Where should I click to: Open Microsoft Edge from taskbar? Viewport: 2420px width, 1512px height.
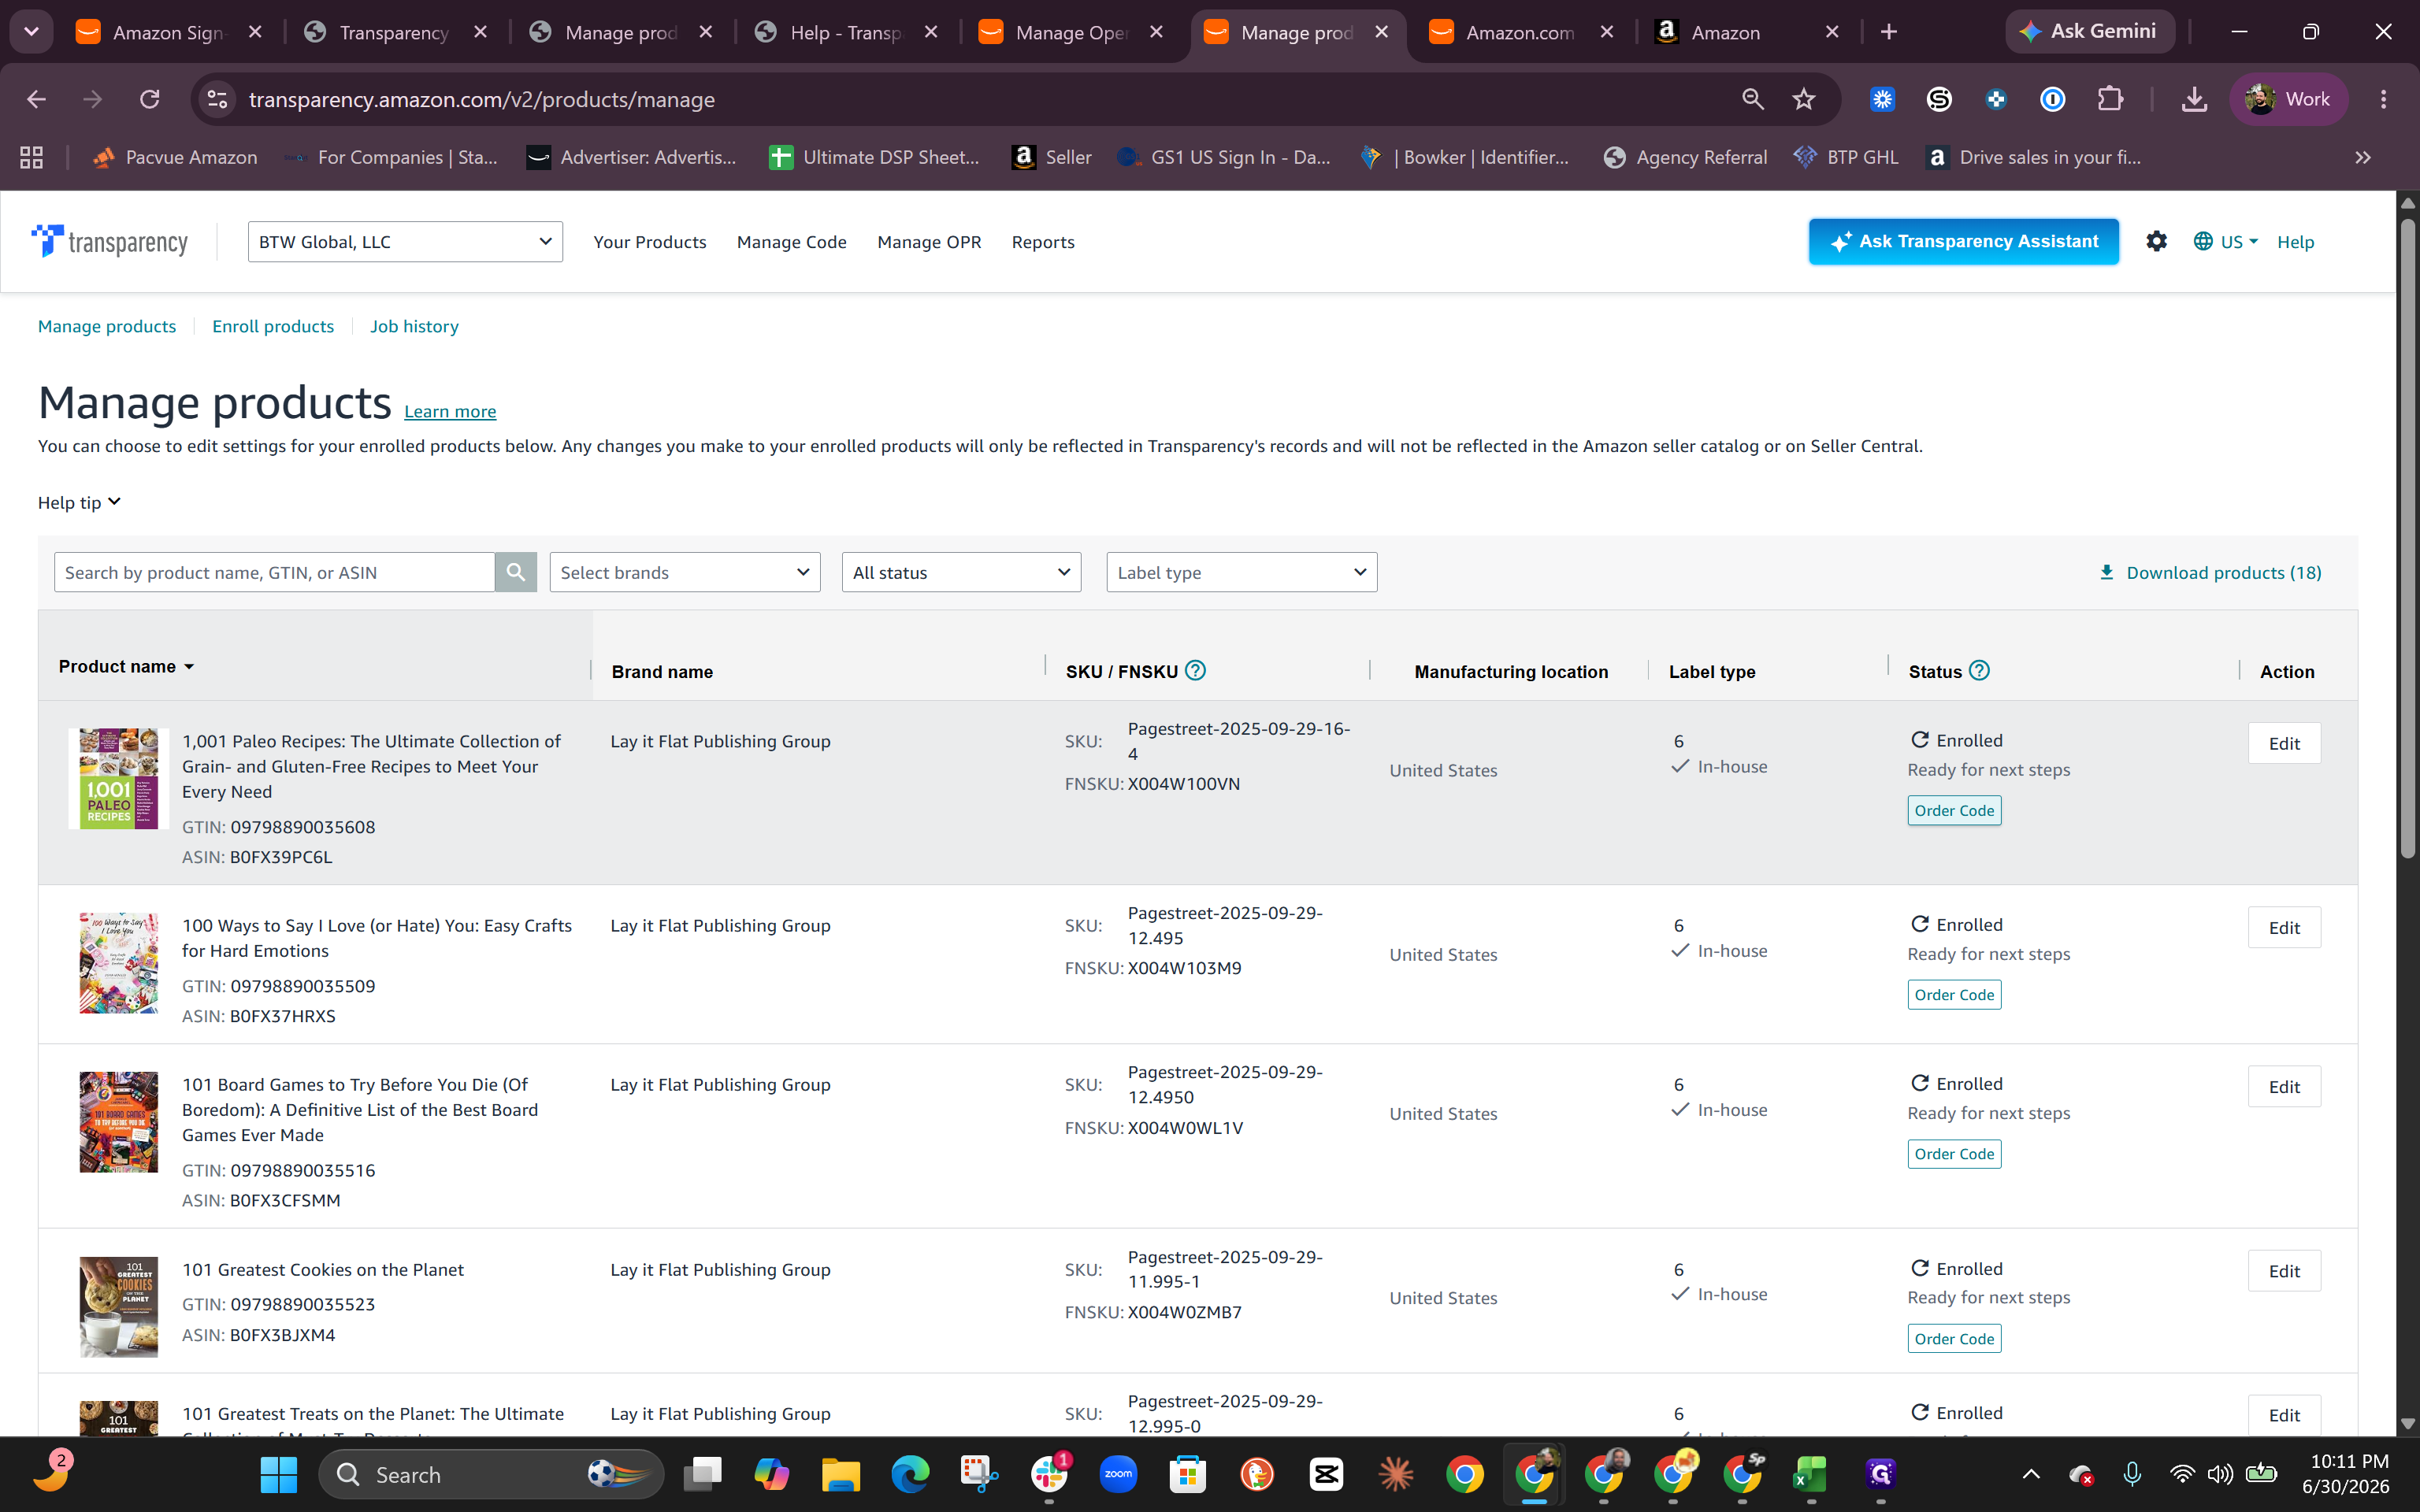909,1474
